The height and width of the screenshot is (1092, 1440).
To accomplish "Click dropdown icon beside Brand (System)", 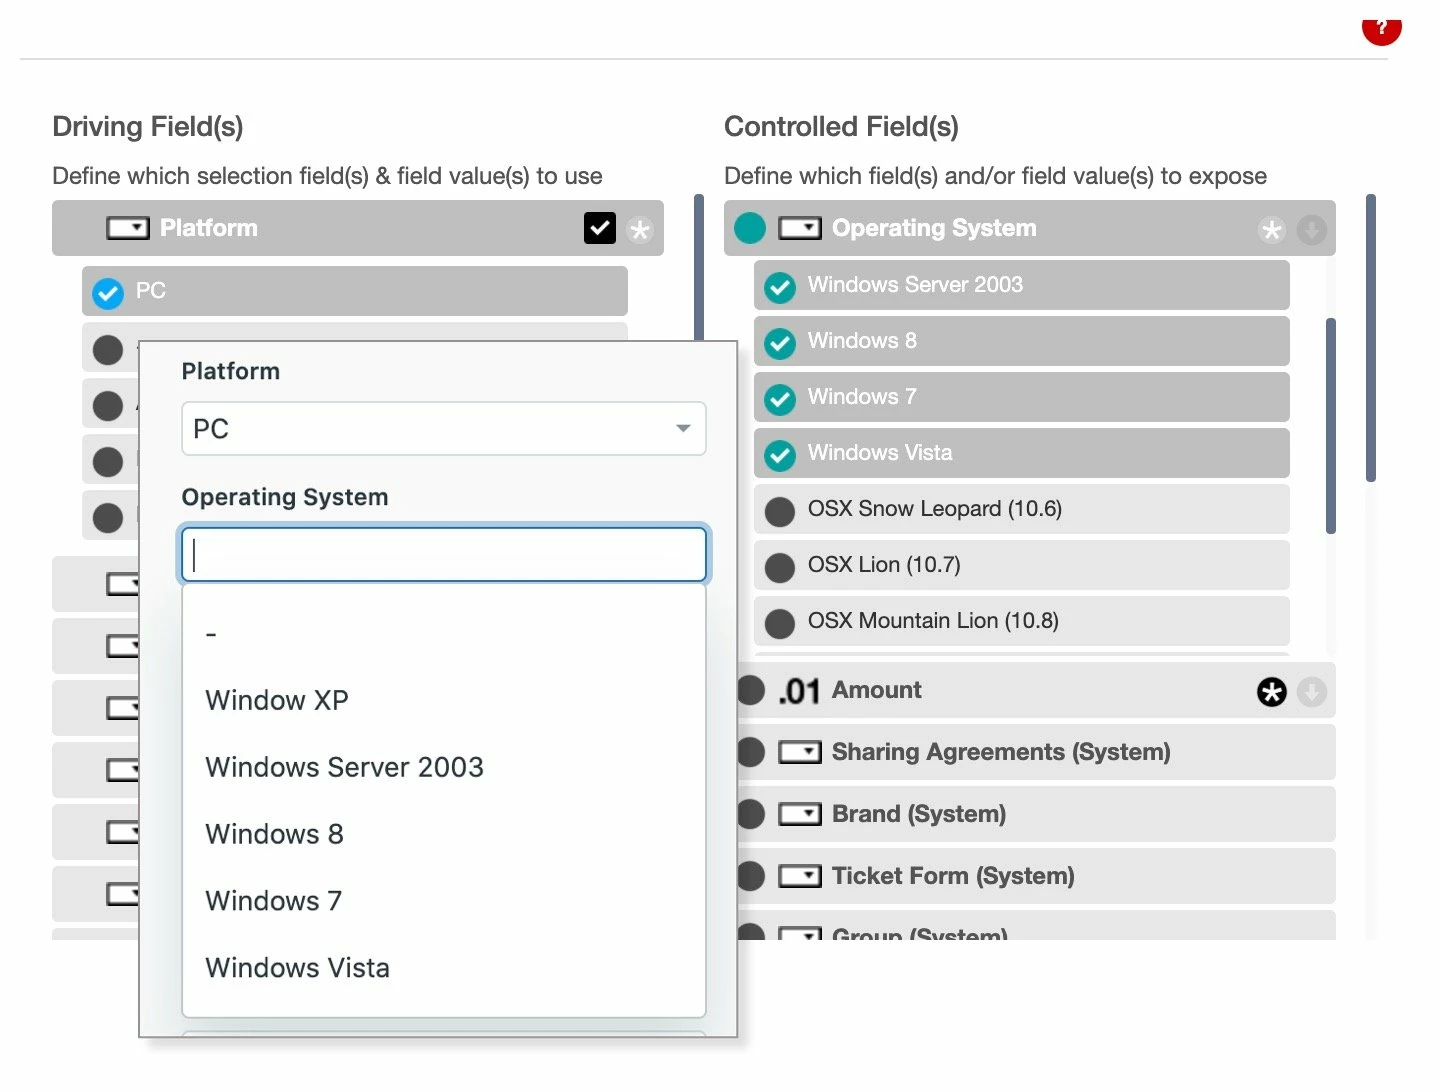I will point(800,814).
